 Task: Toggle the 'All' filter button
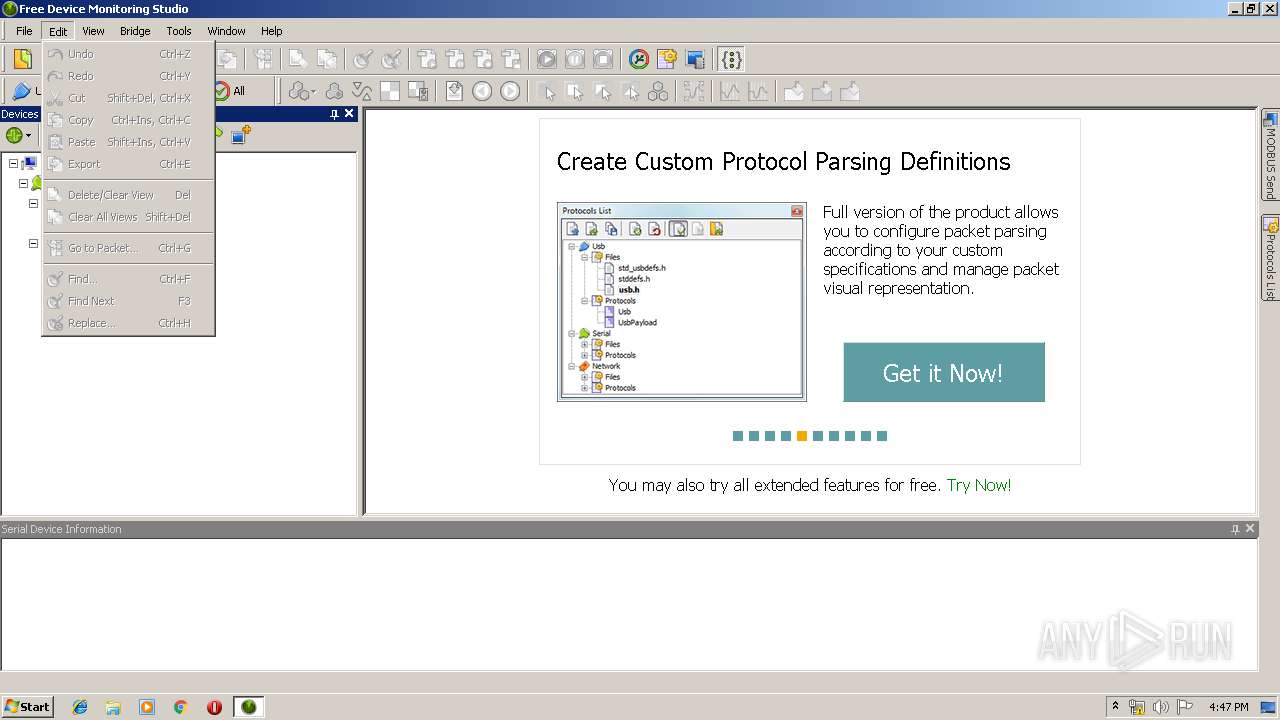click(x=229, y=91)
